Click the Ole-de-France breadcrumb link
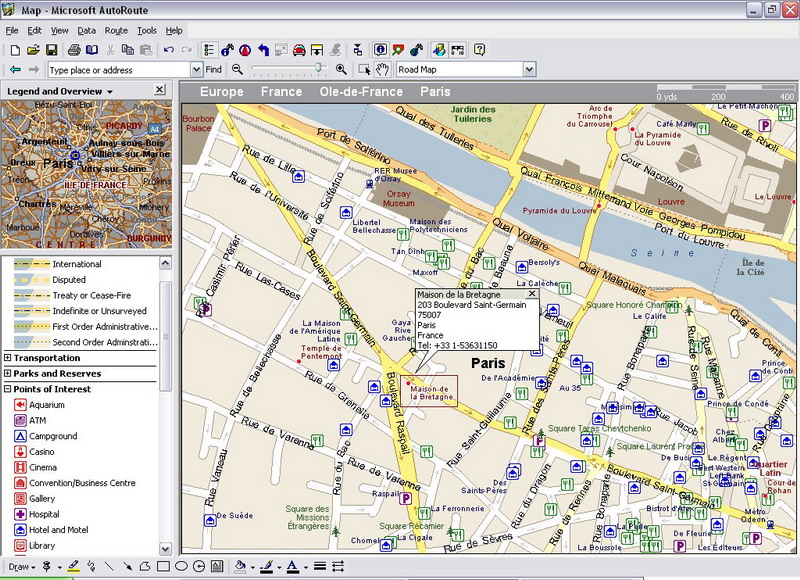 [361, 92]
